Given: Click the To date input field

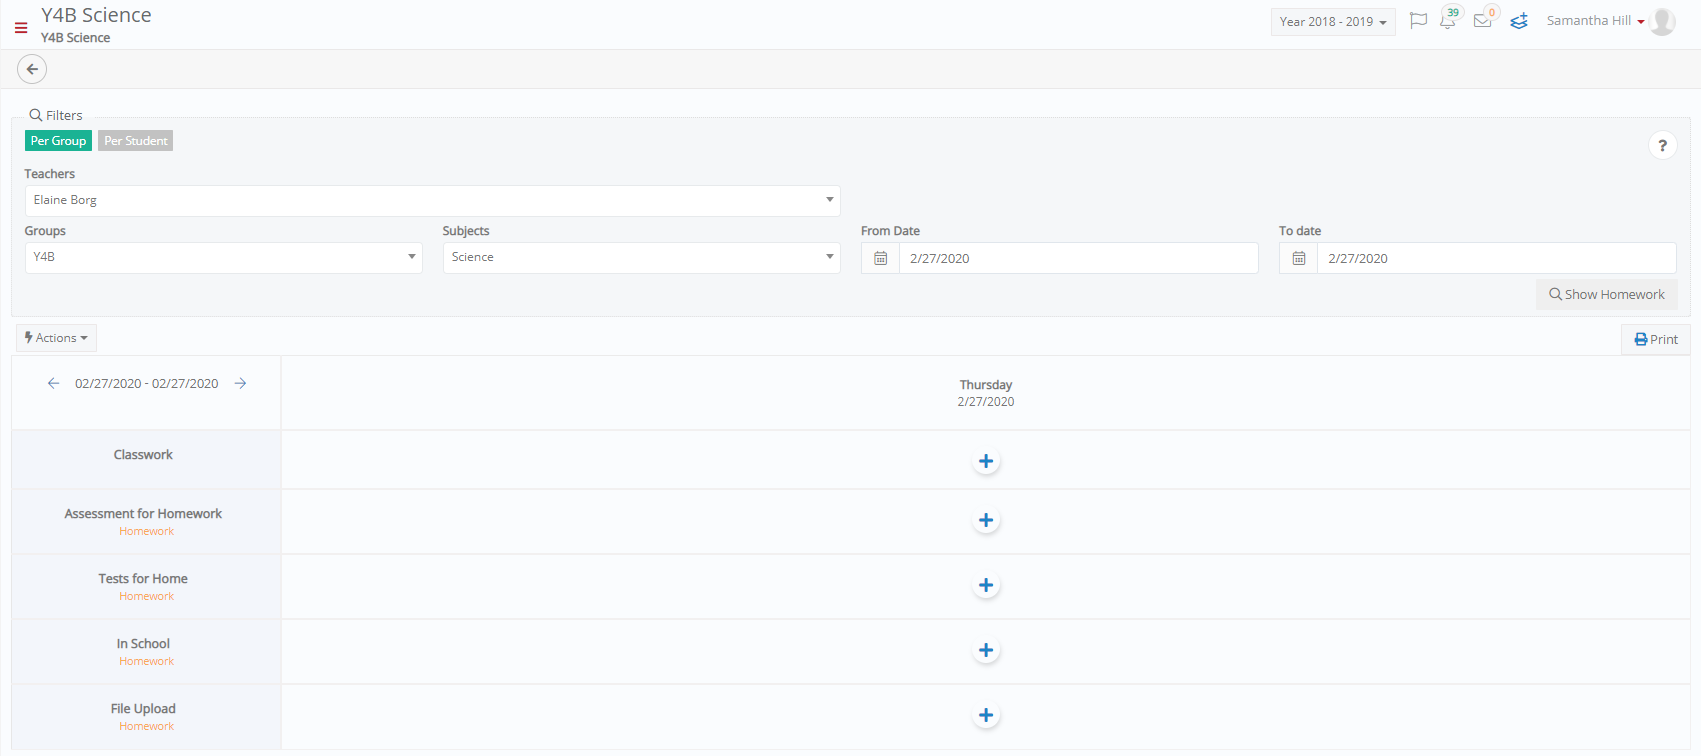Looking at the screenshot, I should click(x=1496, y=258).
